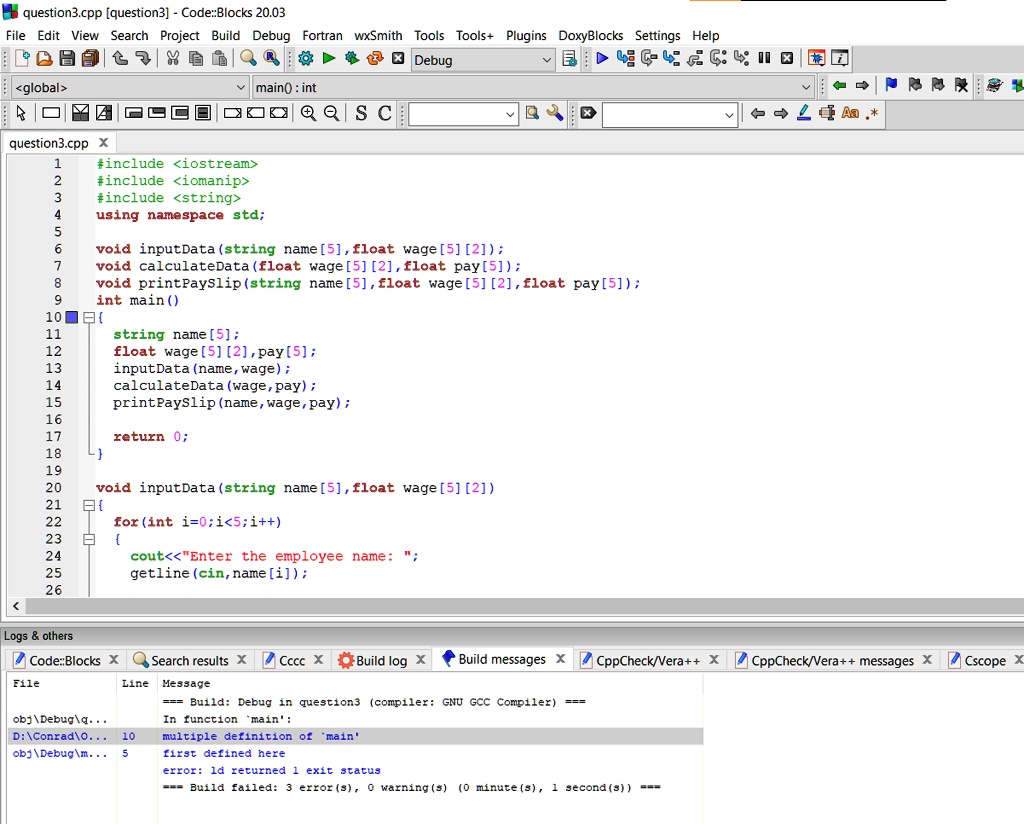Toggle bookmark flag icon
Image resolution: width=1024 pixels, height=824 pixels.
point(891,85)
